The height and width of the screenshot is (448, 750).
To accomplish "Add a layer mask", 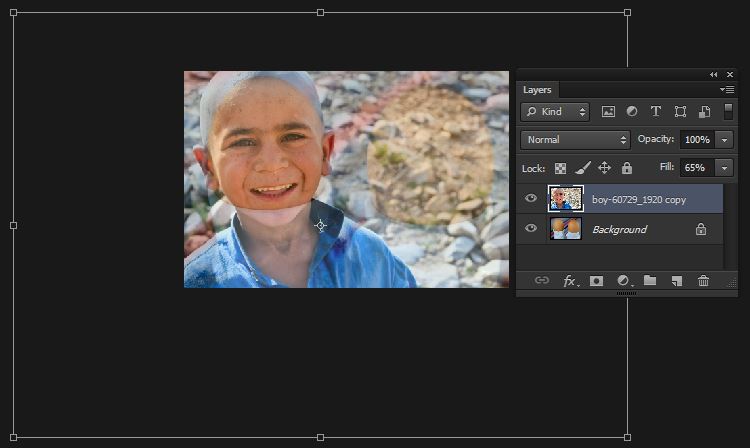I will [x=596, y=281].
